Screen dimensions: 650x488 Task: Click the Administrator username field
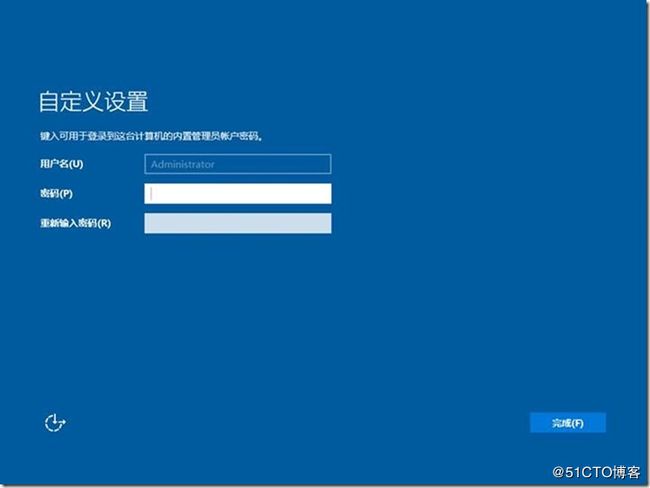(x=238, y=164)
